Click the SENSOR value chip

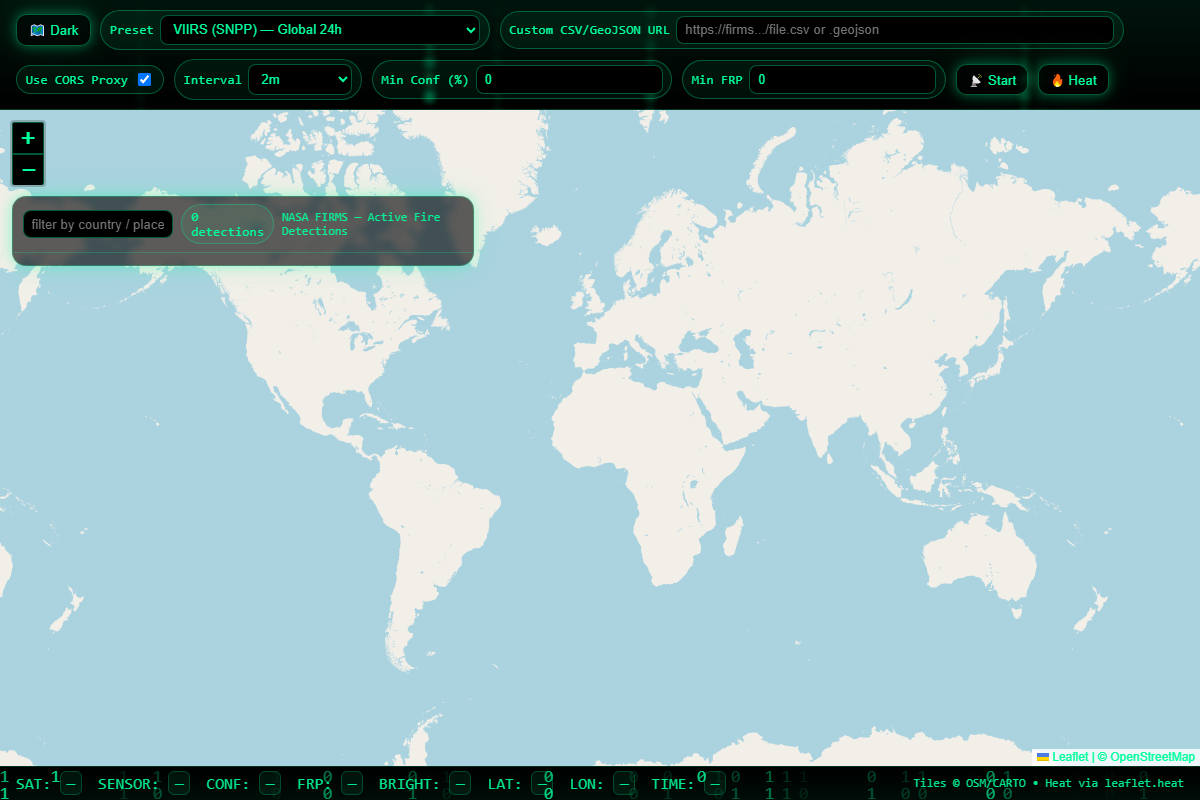click(x=179, y=784)
